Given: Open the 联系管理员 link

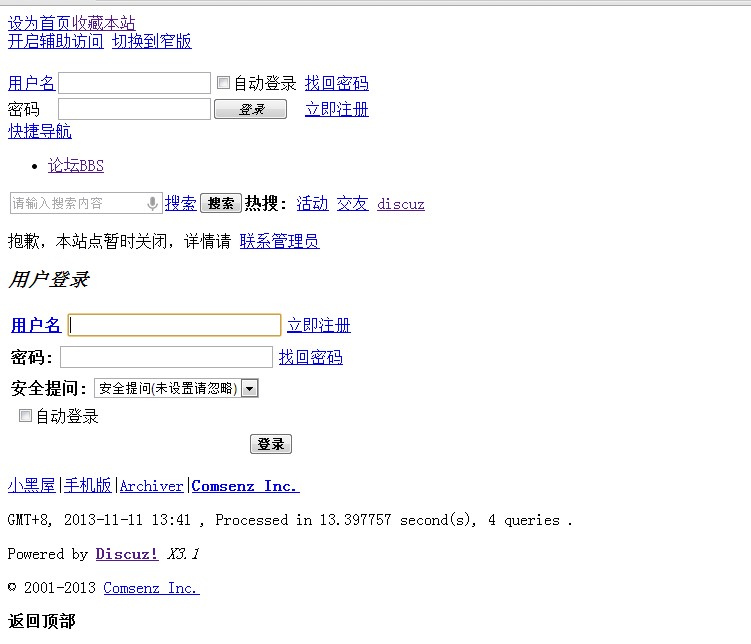Looking at the screenshot, I should pos(279,241).
